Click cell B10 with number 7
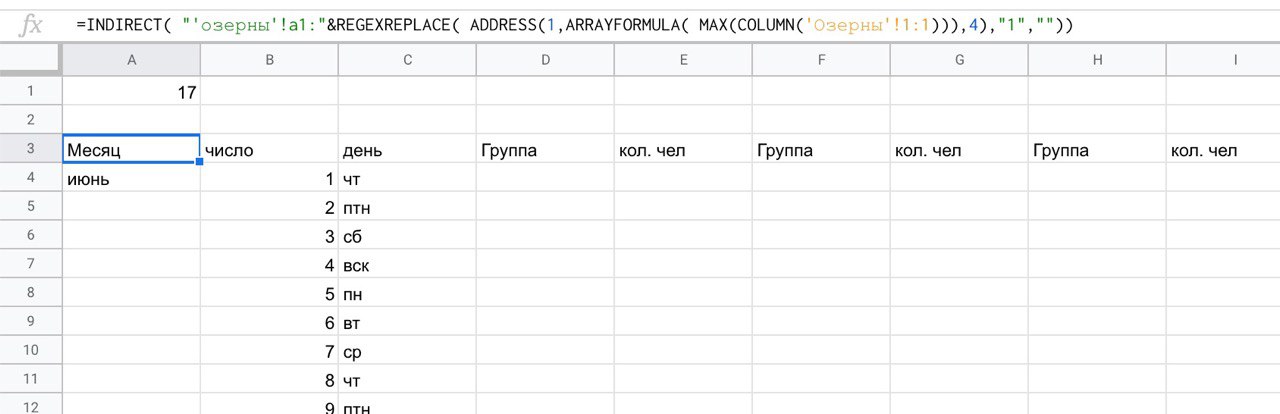The image size is (1280, 414). point(269,352)
